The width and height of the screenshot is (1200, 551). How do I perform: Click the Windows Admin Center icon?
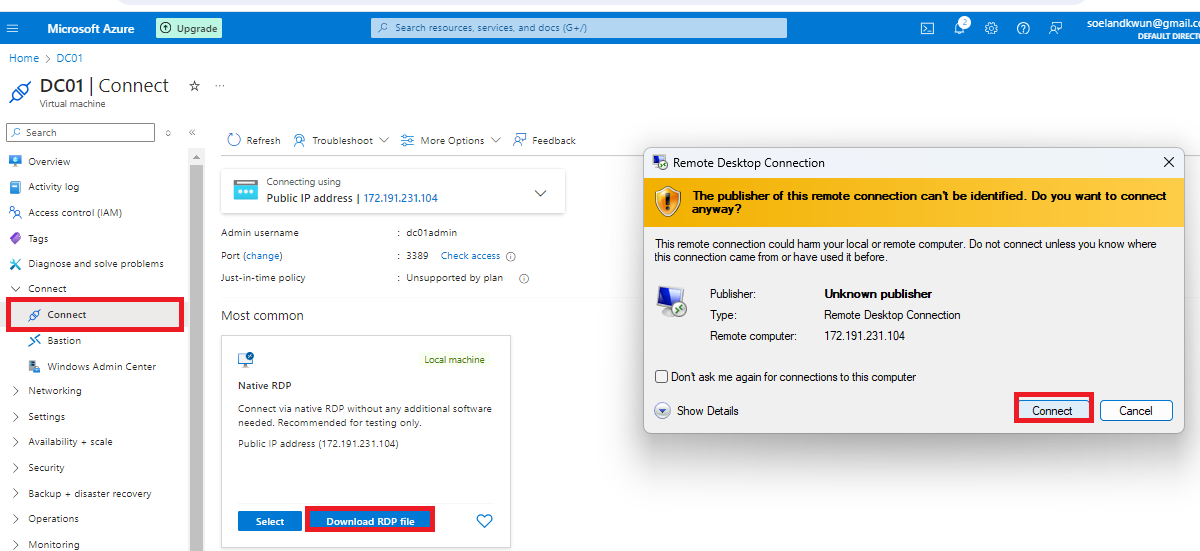click(35, 366)
